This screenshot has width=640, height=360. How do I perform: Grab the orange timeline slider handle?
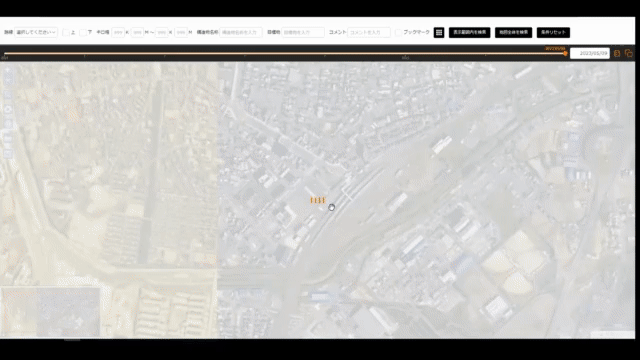point(565,53)
